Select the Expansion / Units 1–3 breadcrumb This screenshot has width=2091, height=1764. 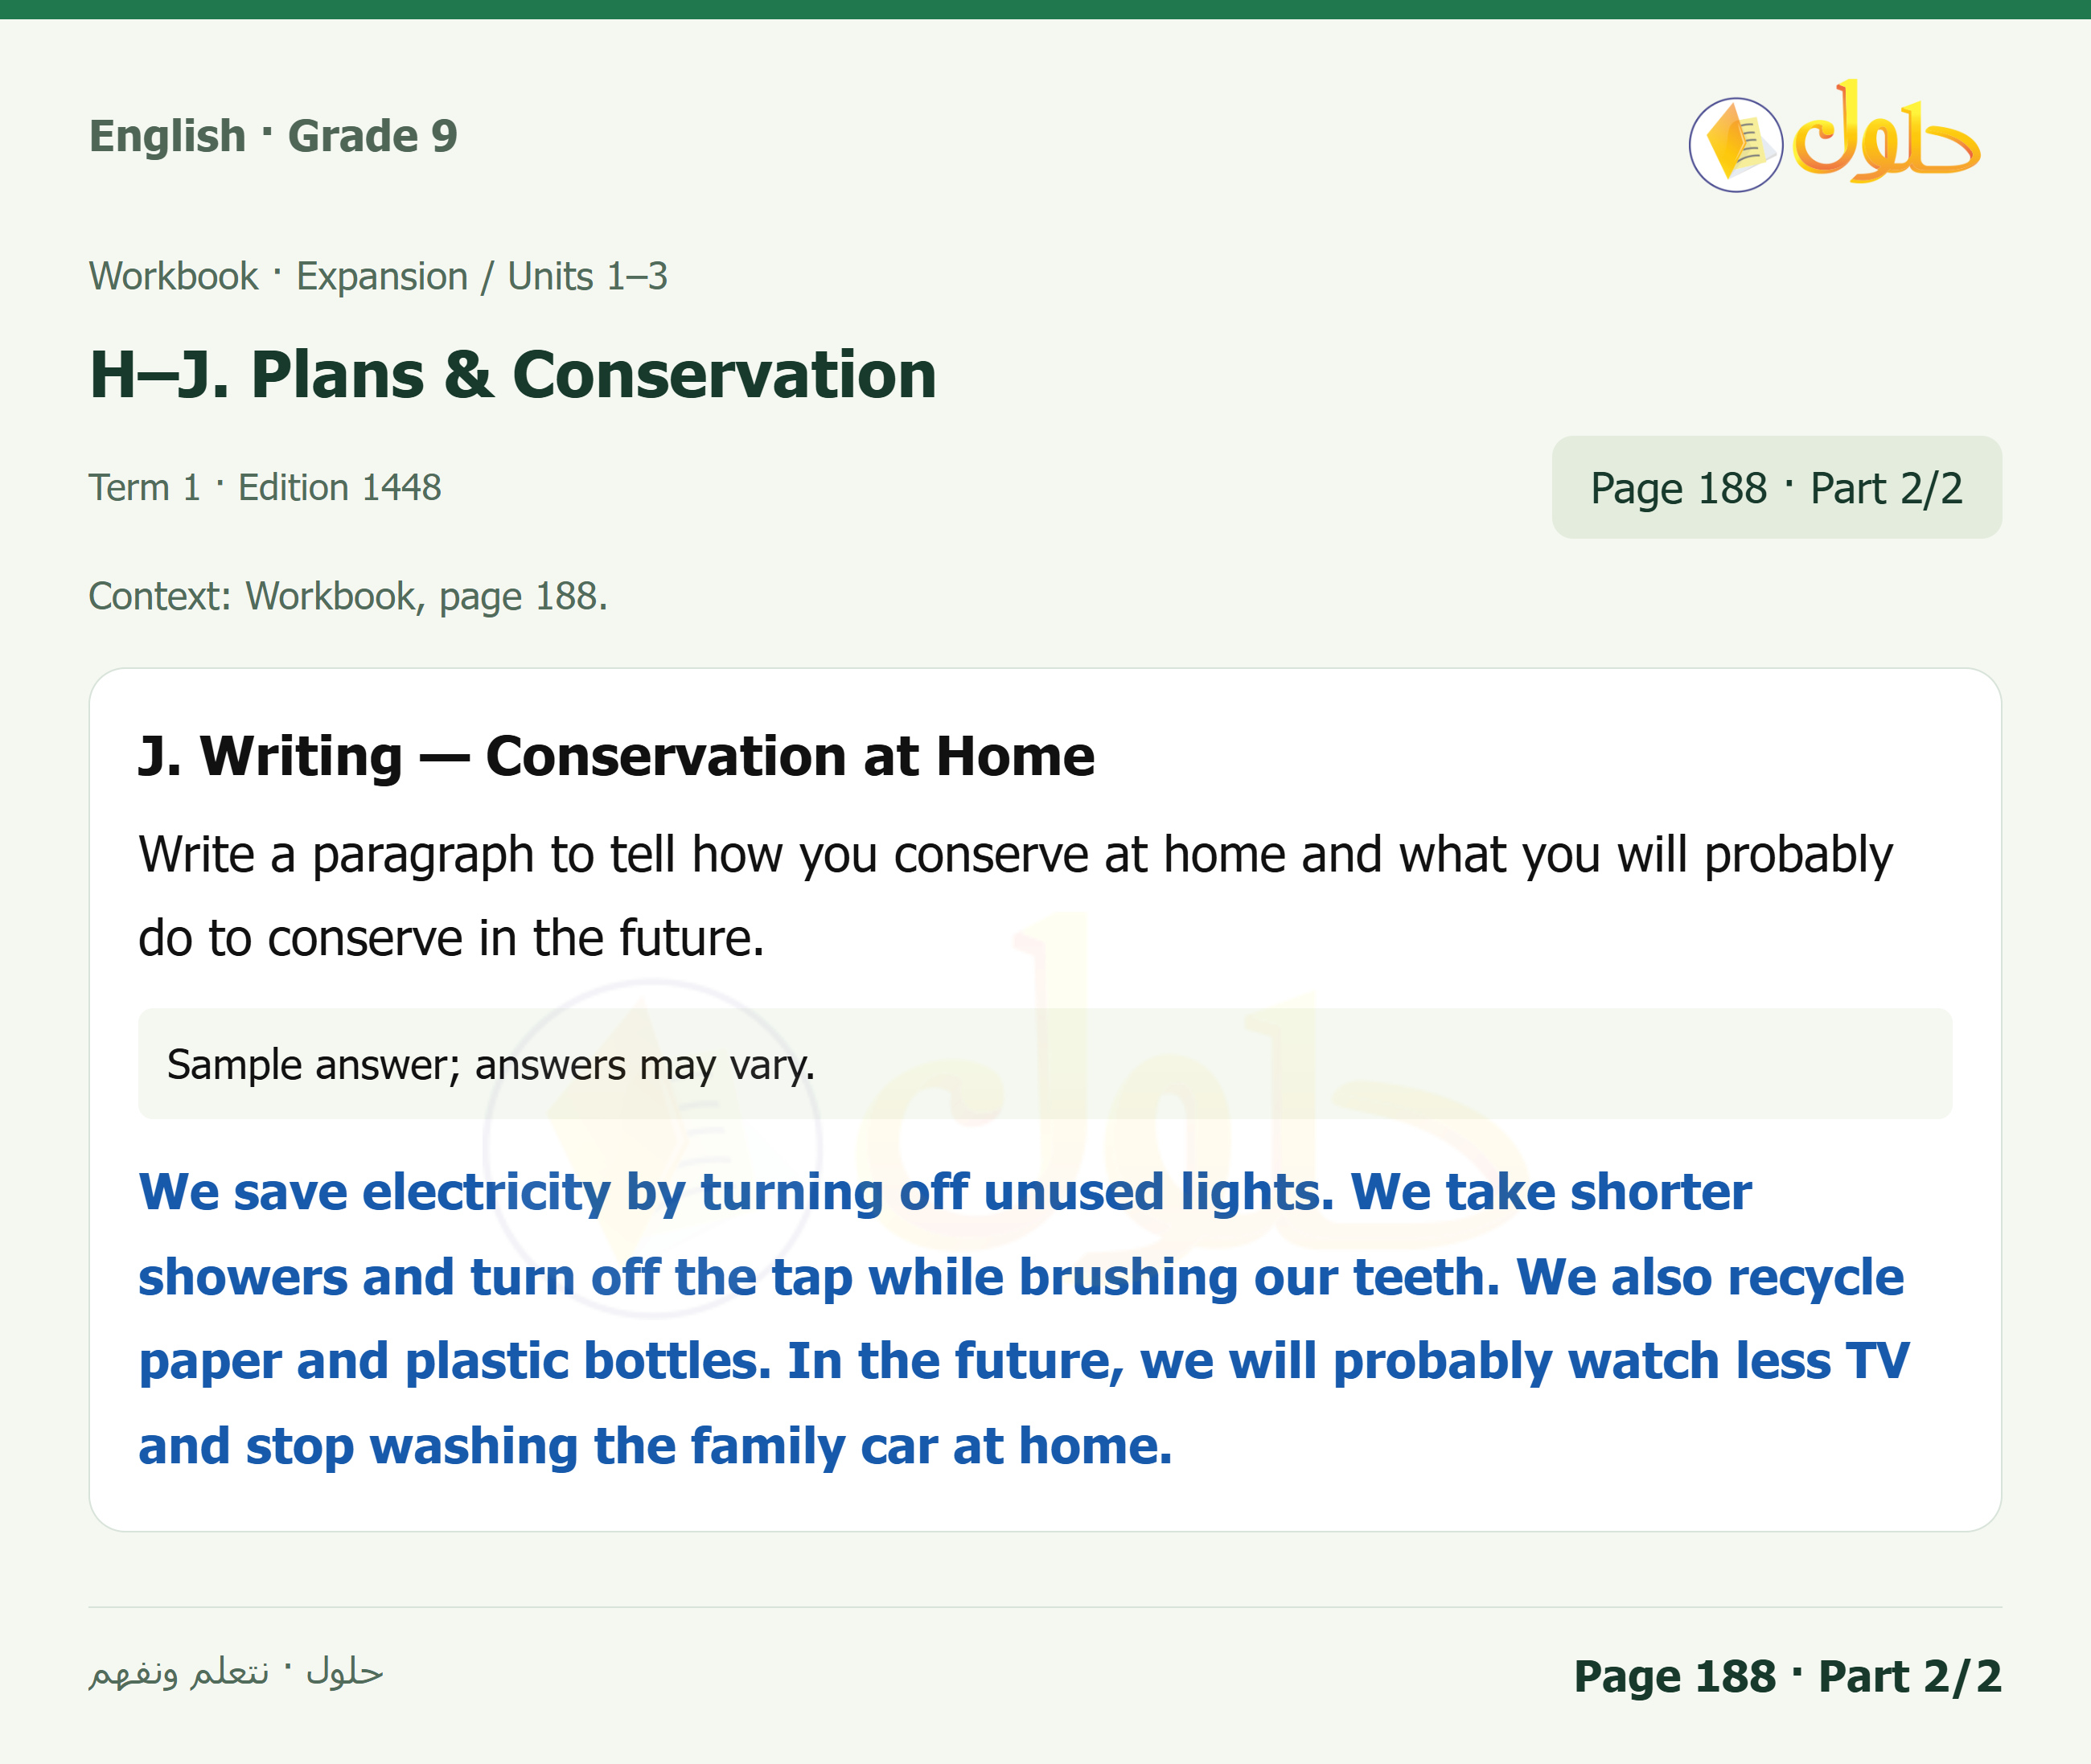[x=482, y=276]
